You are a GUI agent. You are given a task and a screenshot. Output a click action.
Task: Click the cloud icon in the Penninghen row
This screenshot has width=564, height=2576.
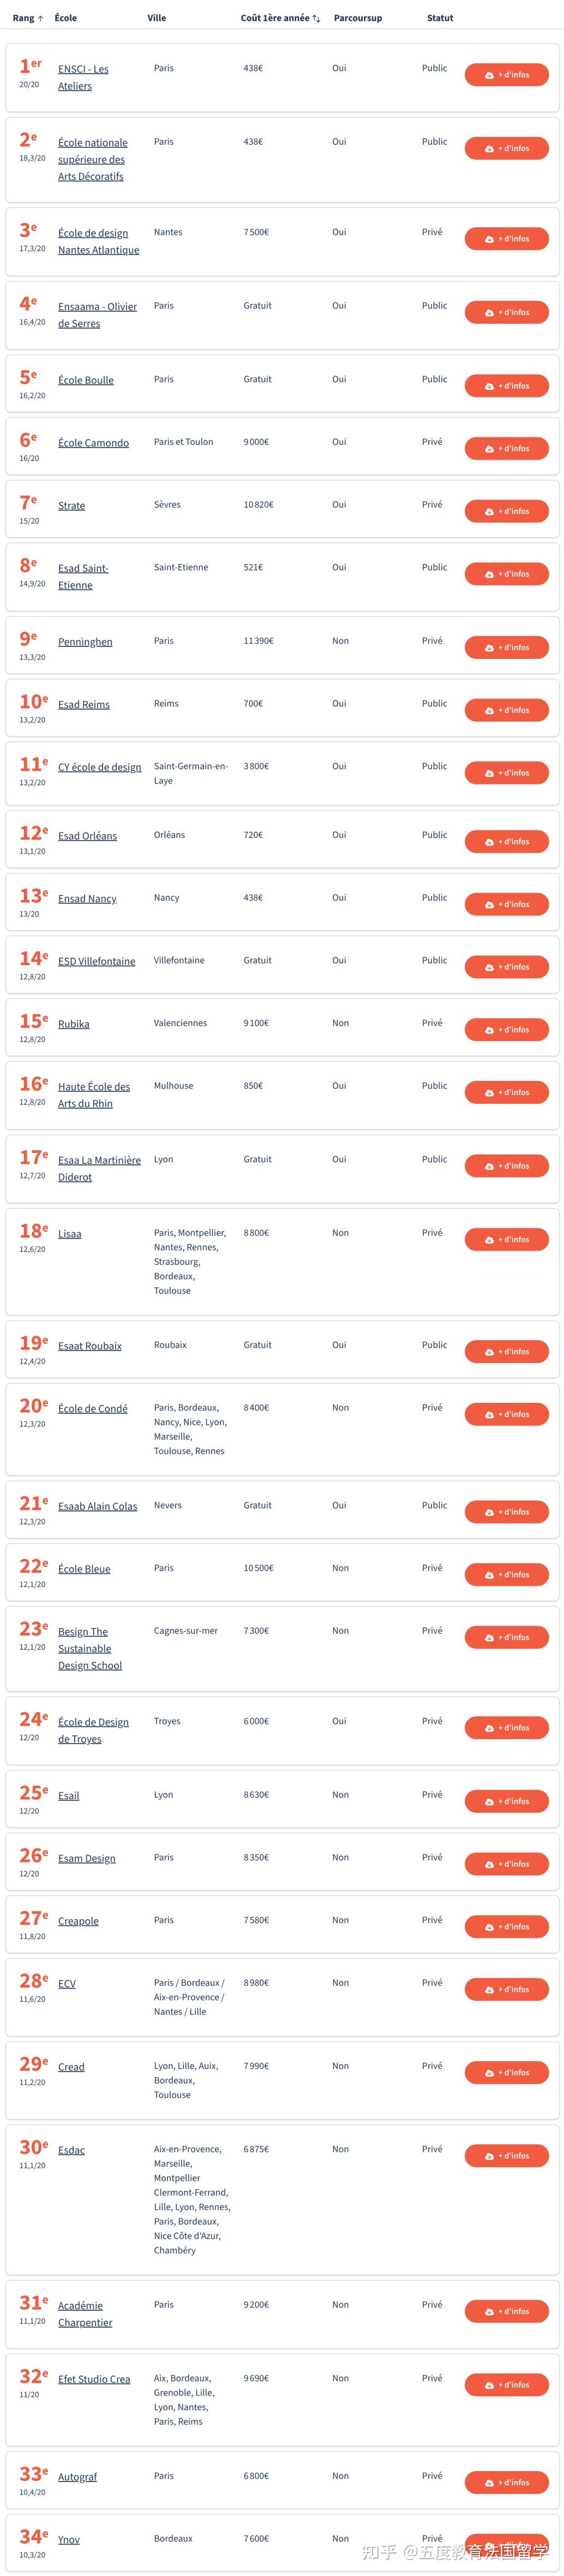(489, 648)
